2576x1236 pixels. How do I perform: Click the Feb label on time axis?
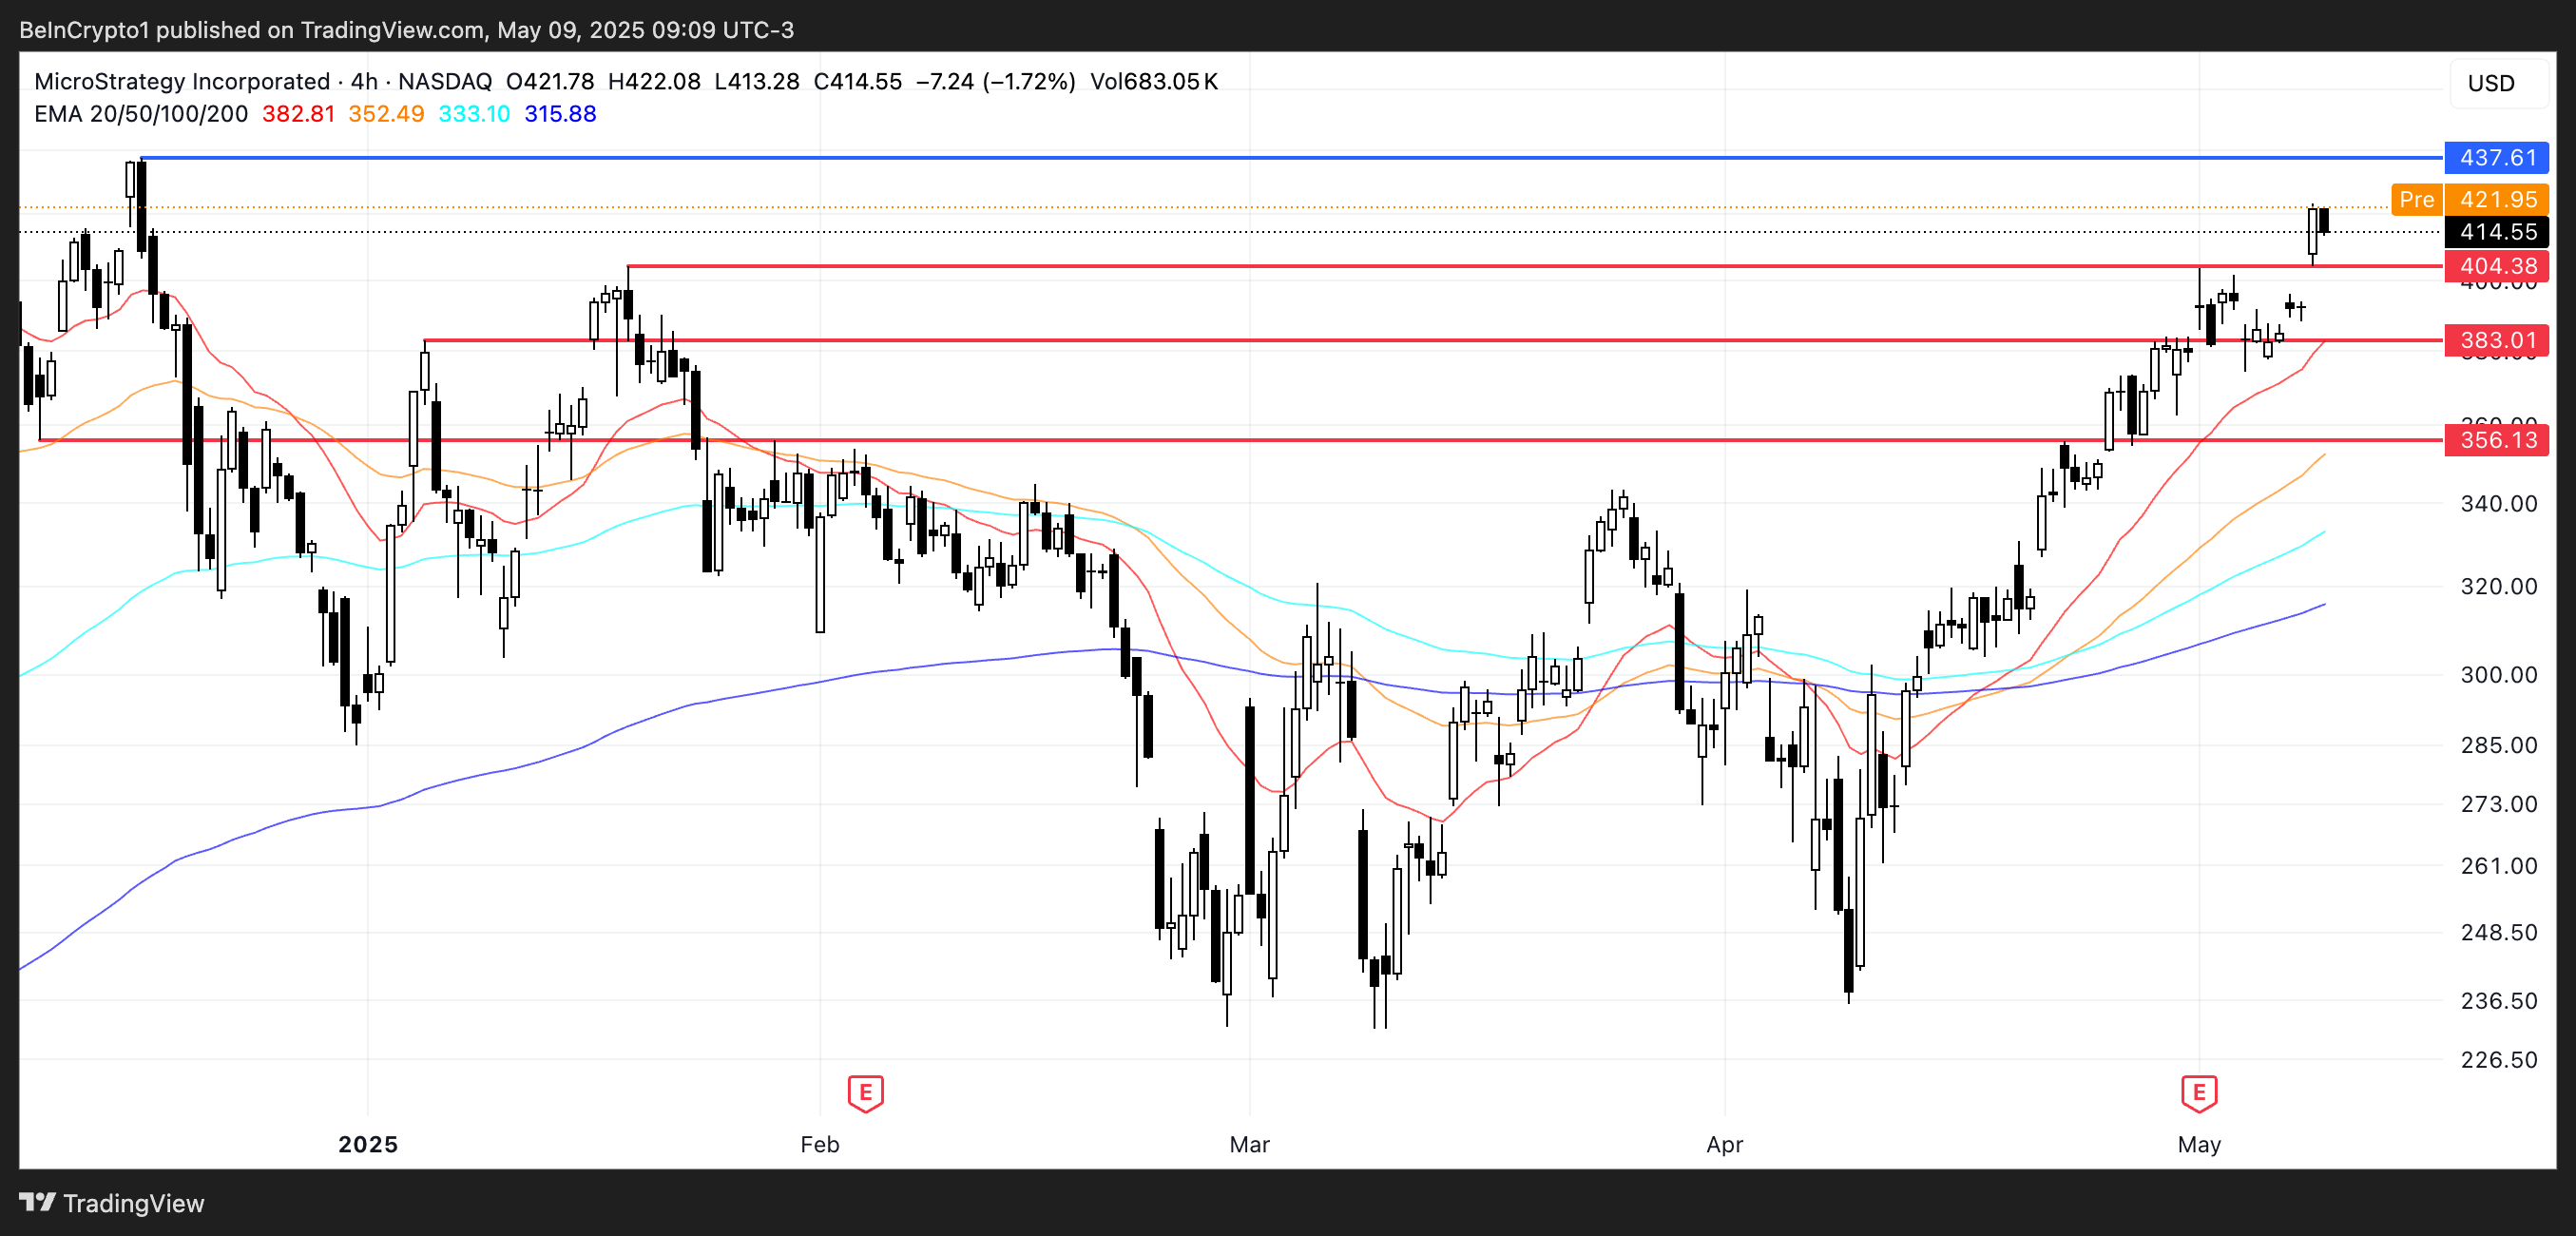coord(820,1145)
